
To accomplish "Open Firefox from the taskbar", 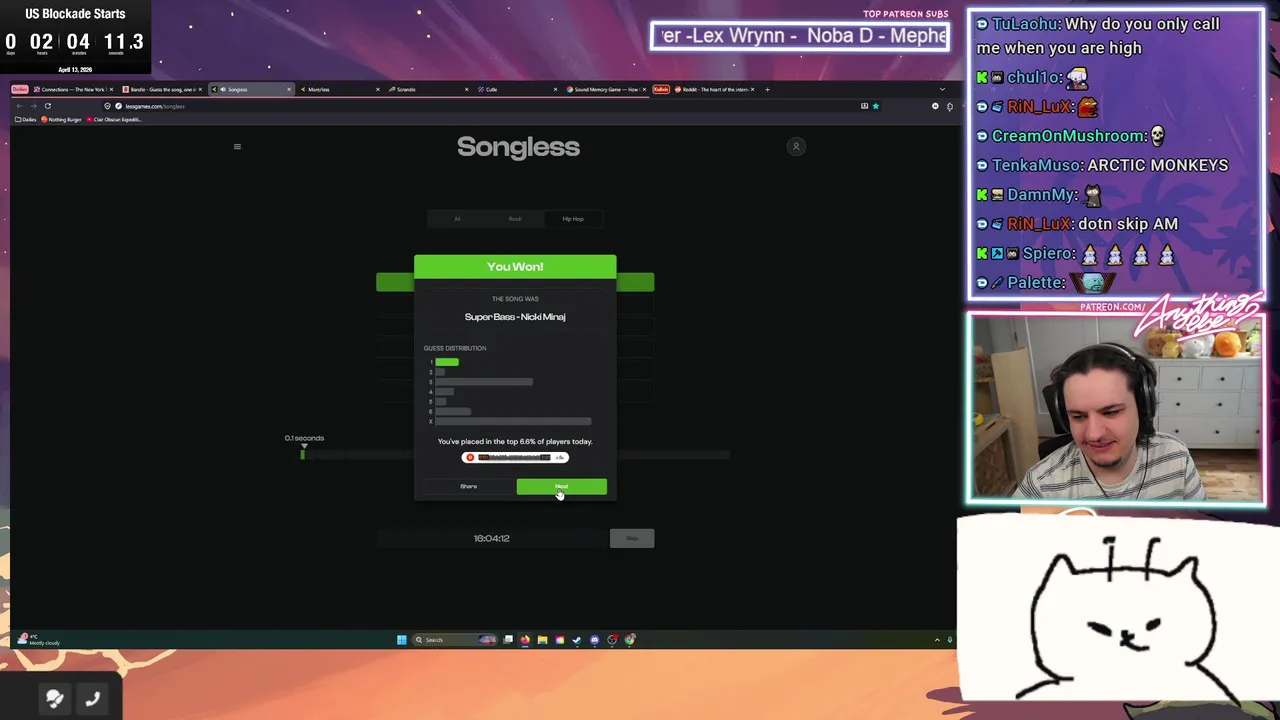I will pos(525,640).
